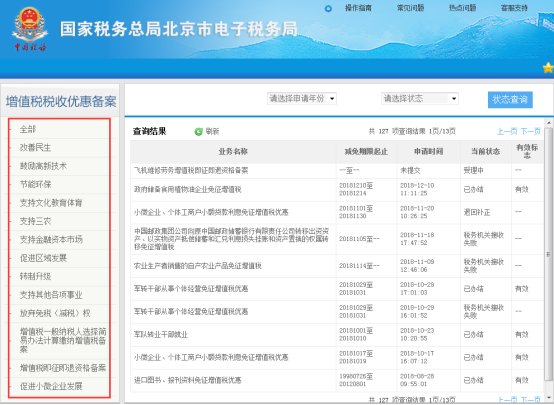Click the 业务名称 column header
The height and width of the screenshot is (405, 554).
click(x=233, y=152)
